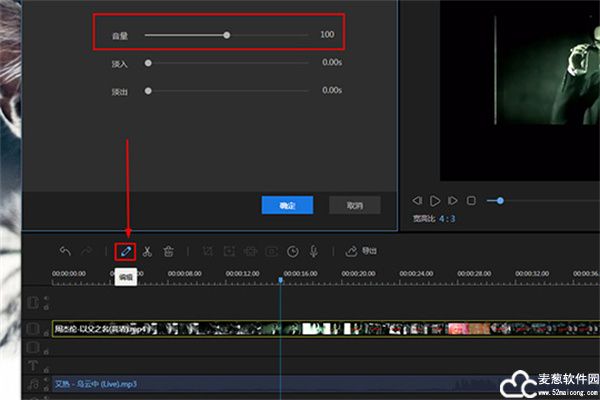This screenshot has height=400, width=600.
Task: Click the microphone voiceover icon
Action: click(x=314, y=251)
